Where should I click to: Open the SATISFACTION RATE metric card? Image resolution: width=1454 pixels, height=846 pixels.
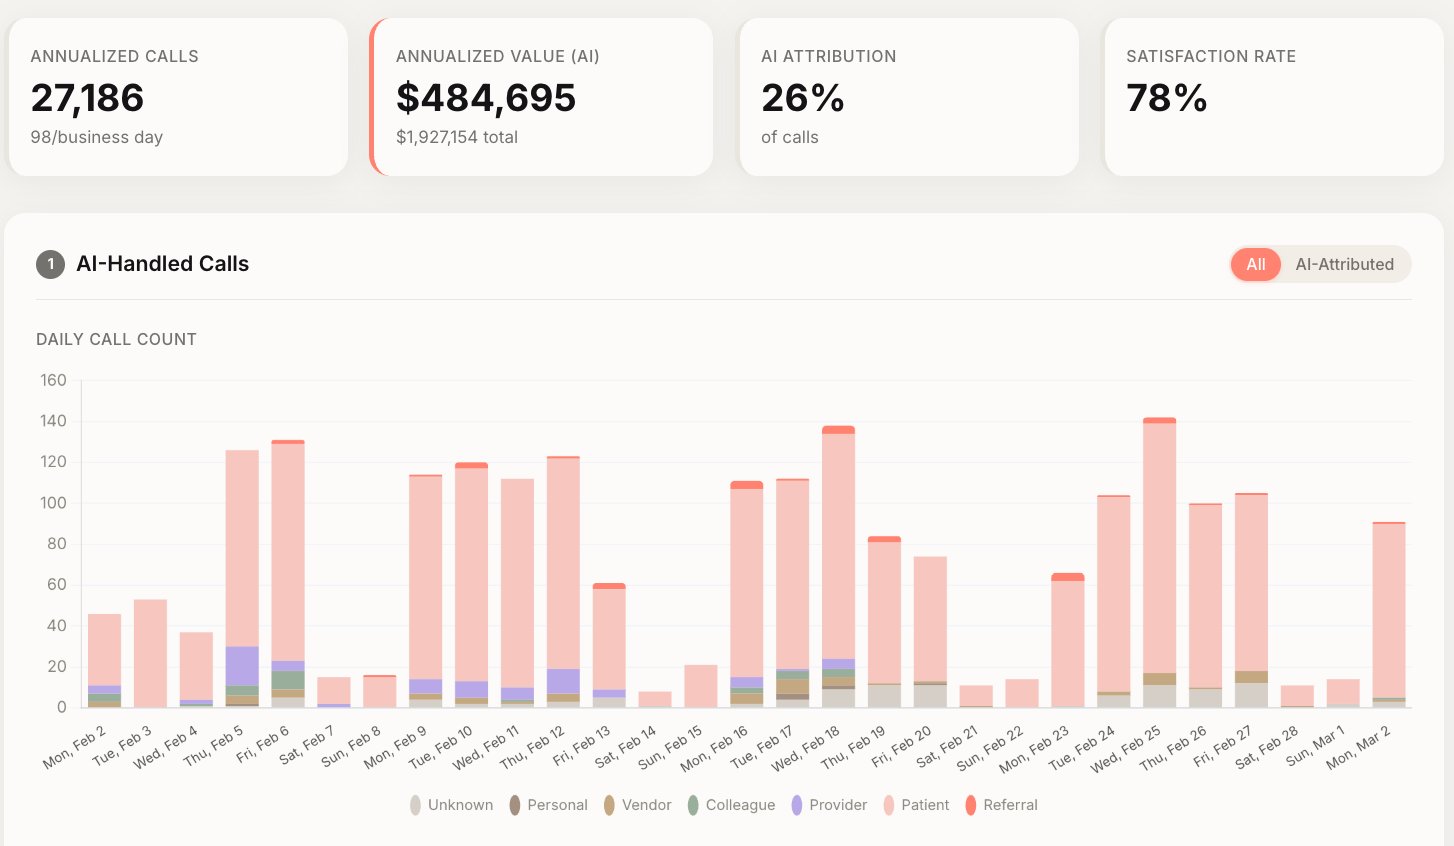(x=1273, y=96)
